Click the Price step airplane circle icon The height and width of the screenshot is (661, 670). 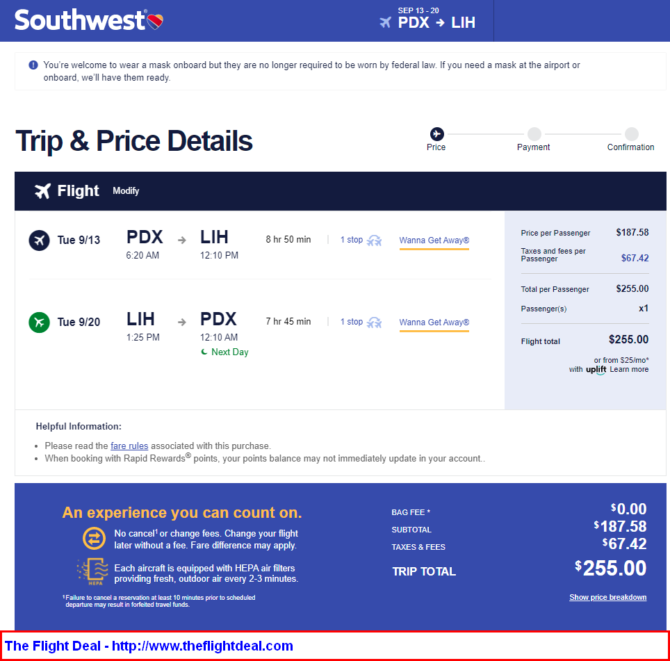tap(436, 134)
